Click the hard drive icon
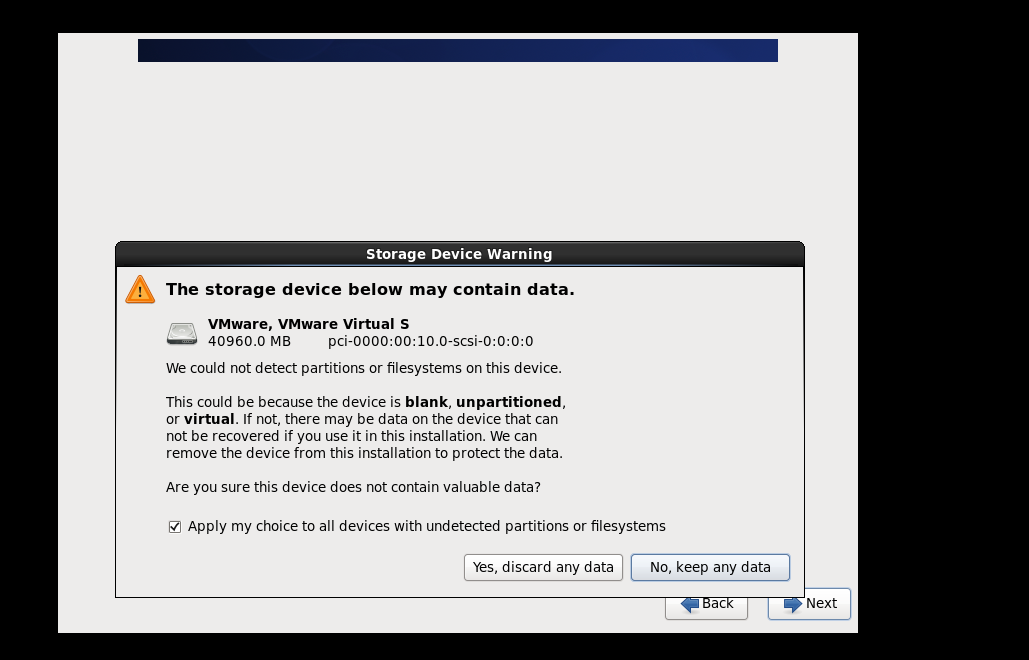The width and height of the screenshot is (1029, 660). (182, 333)
